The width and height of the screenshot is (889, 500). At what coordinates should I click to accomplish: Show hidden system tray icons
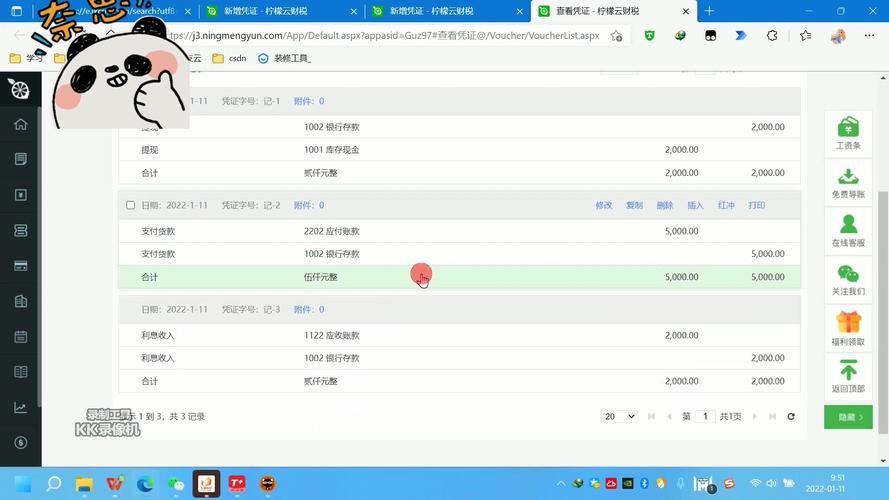point(560,484)
